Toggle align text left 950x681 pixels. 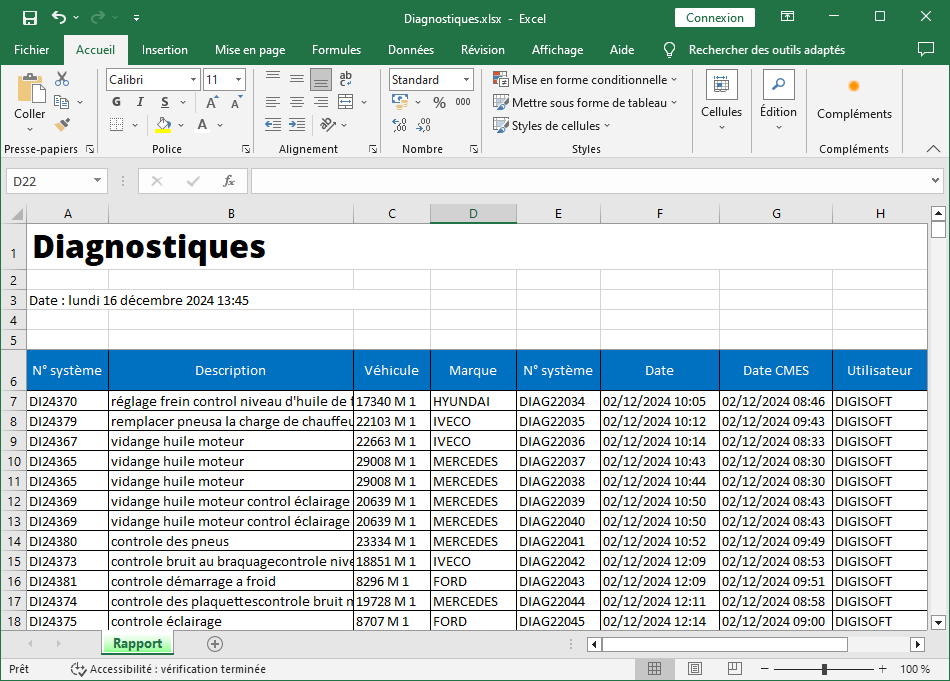[273, 102]
